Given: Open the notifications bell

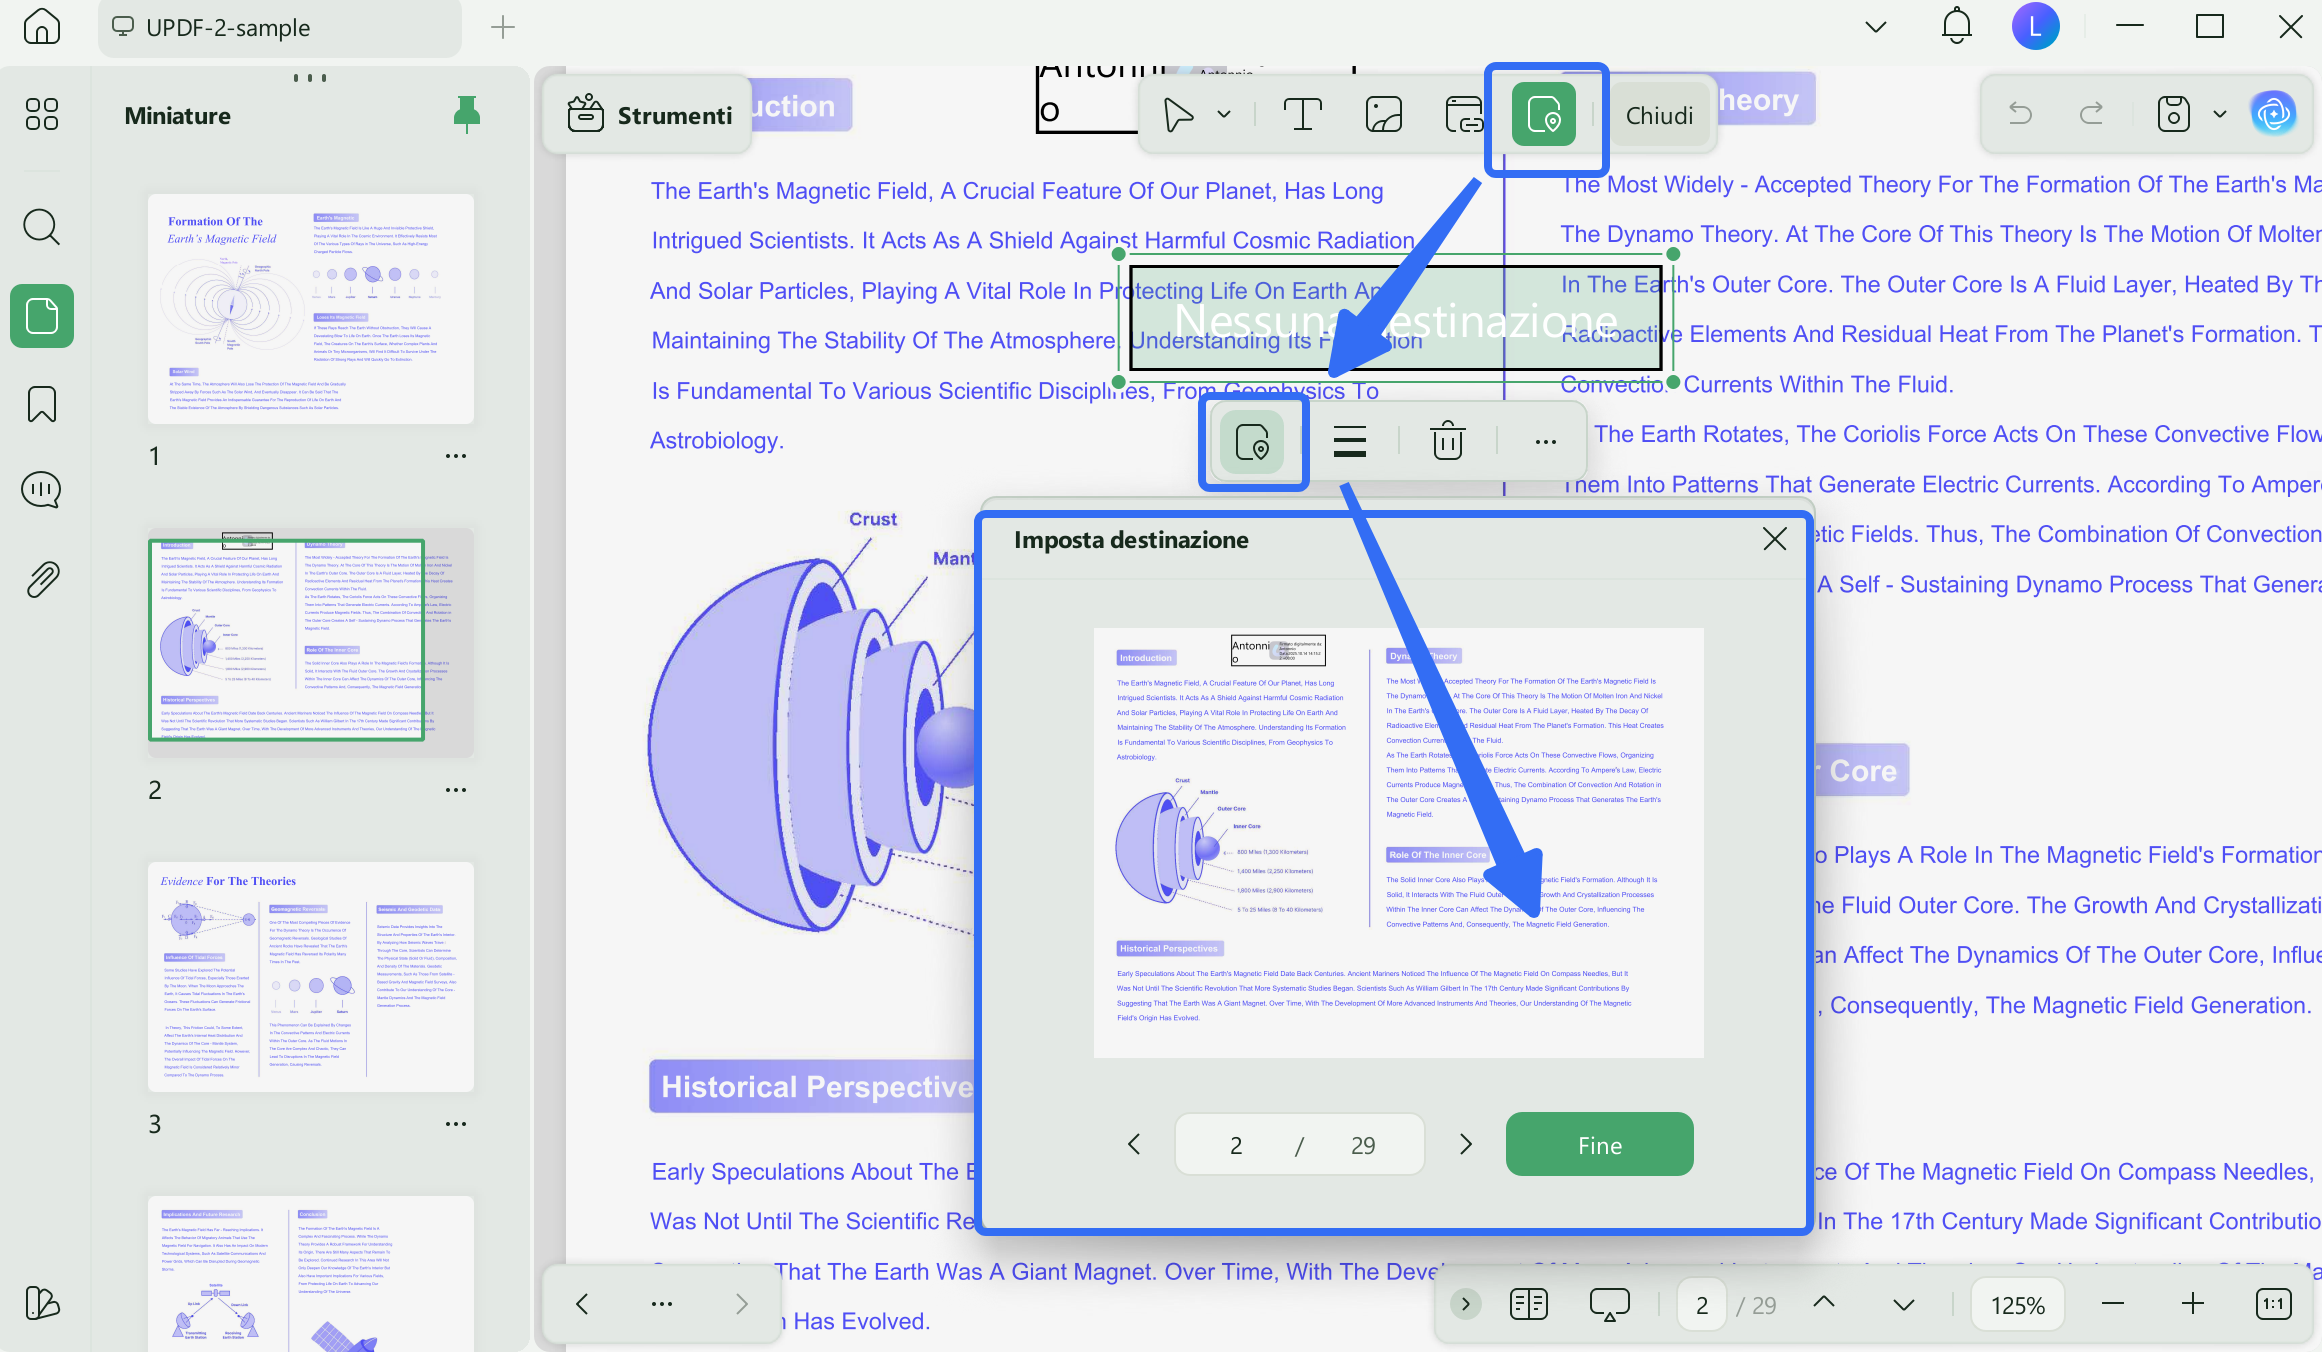Looking at the screenshot, I should coord(1956,27).
